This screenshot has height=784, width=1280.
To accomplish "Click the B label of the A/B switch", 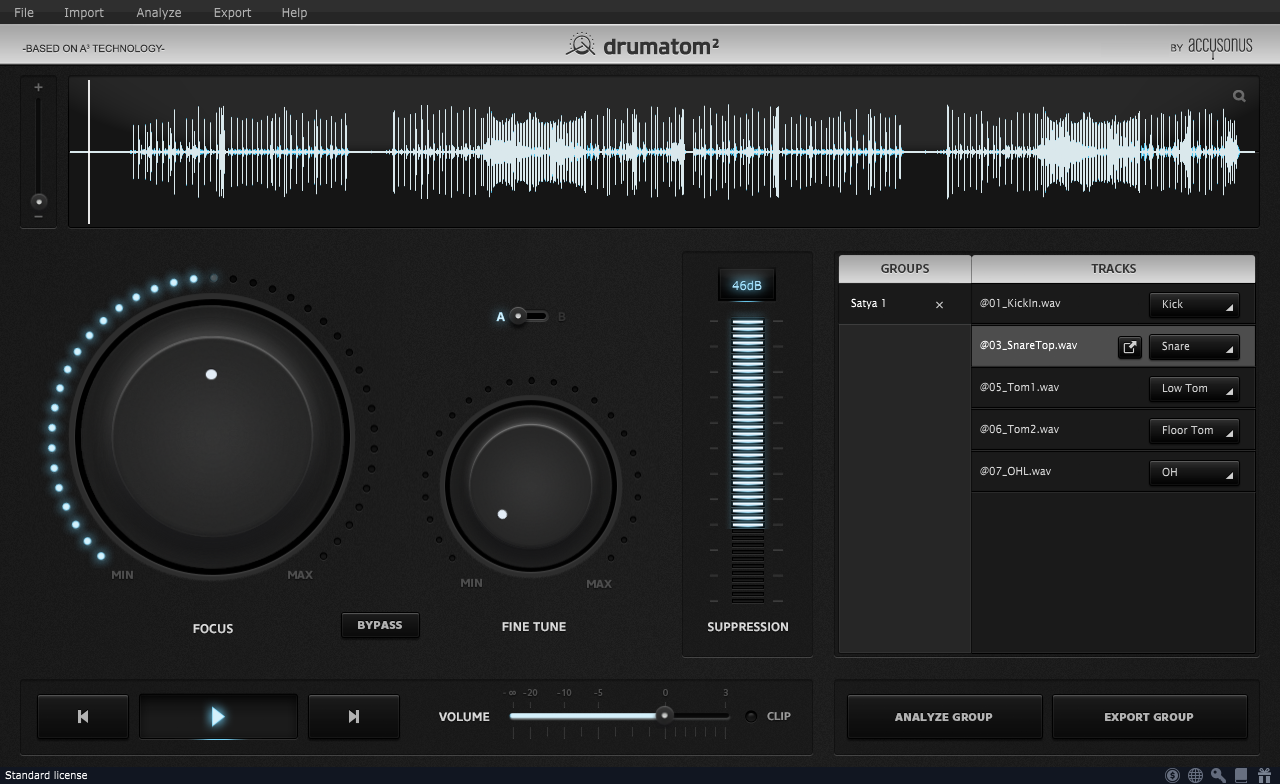I will point(561,317).
